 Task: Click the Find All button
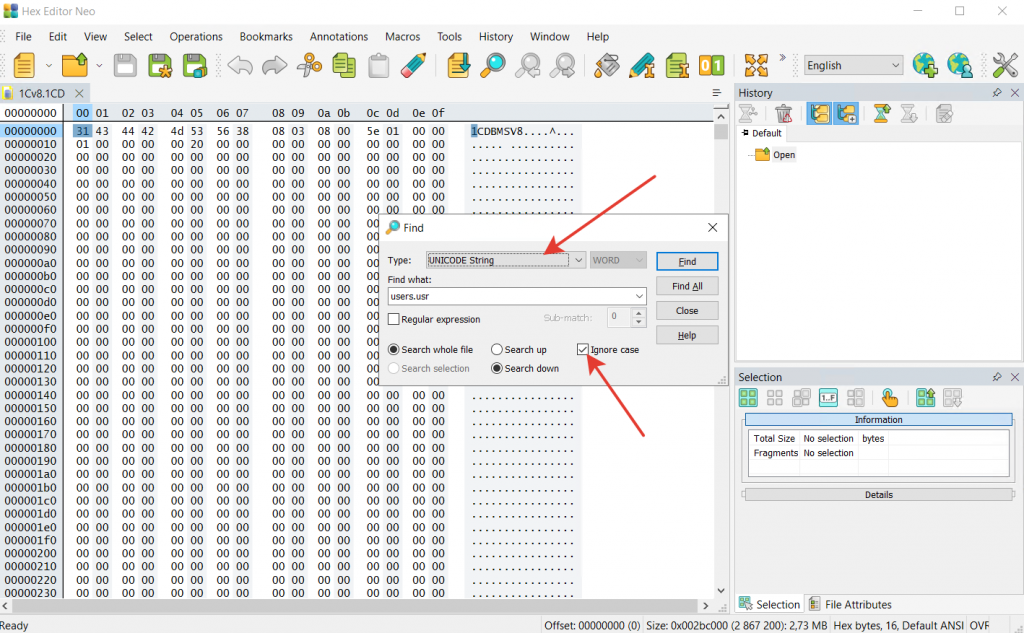coord(687,286)
